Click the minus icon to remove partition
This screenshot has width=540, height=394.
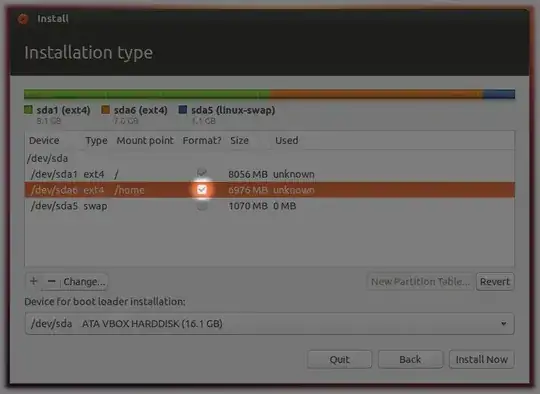[52, 281]
